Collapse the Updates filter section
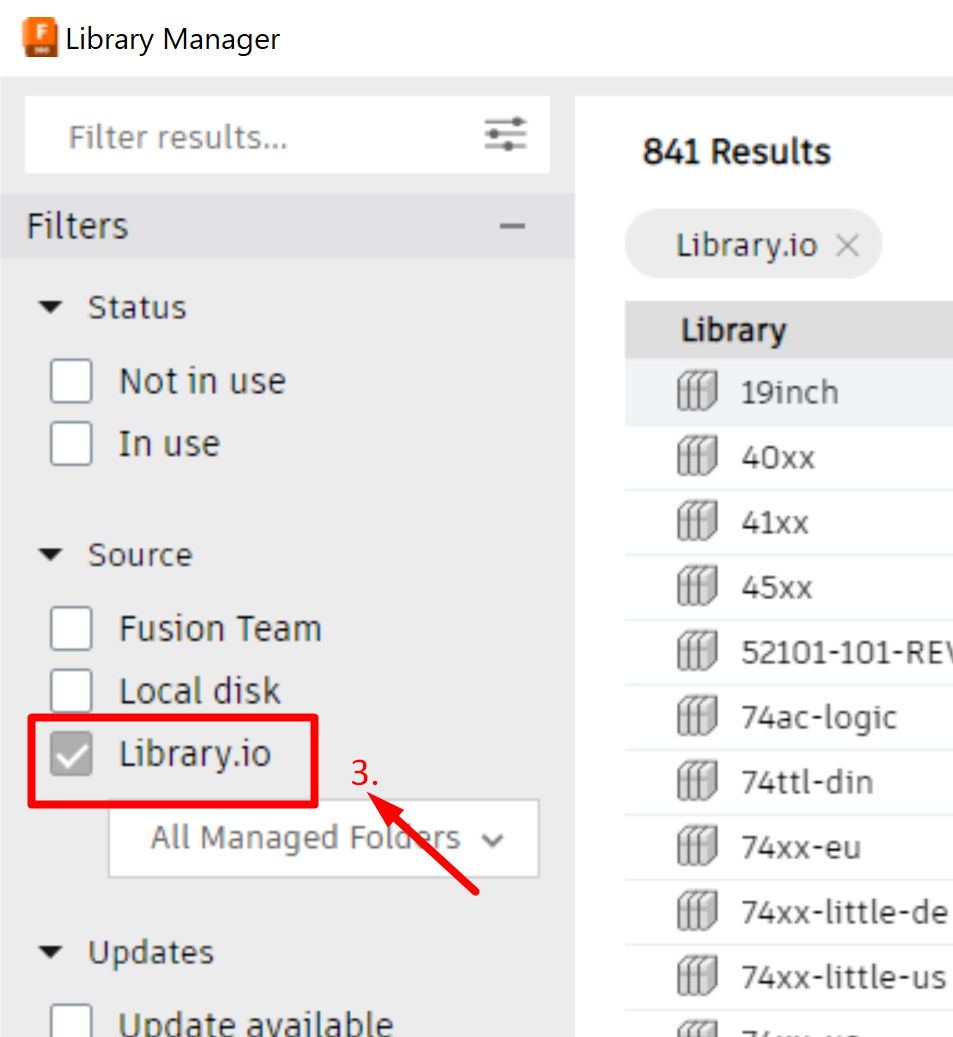Viewport: 953px width, 1037px height. click(51, 952)
